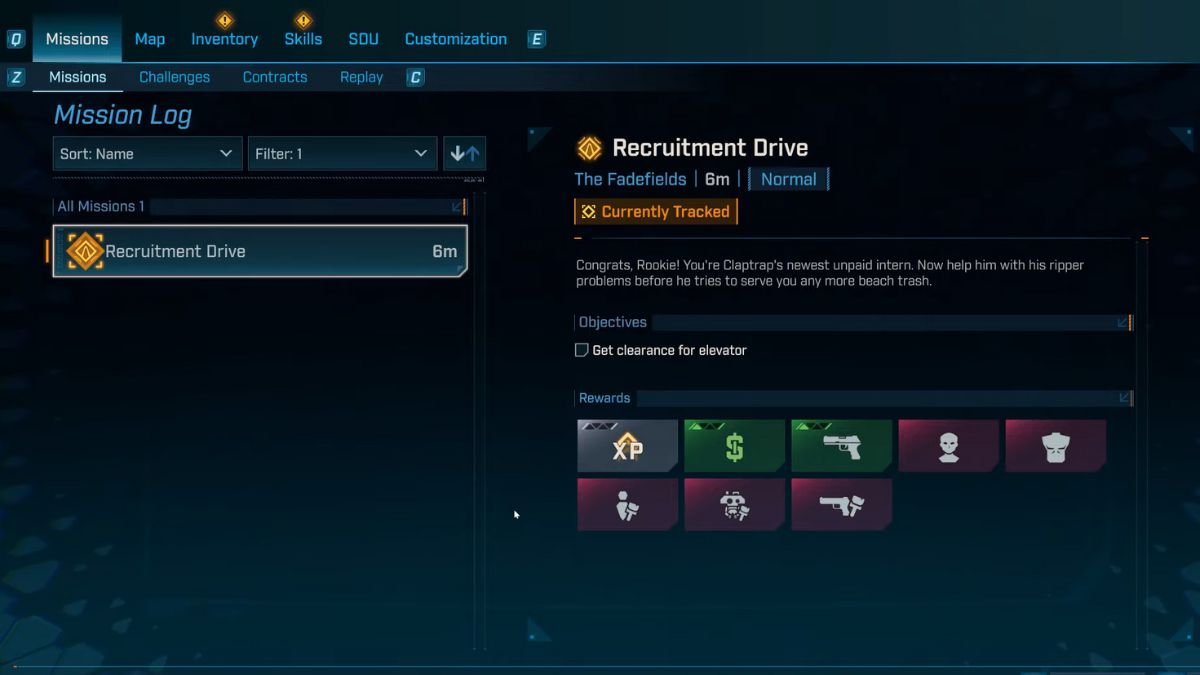Image resolution: width=1200 pixels, height=675 pixels.
Task: Click the robot drone skin reward icon
Action: (x=734, y=505)
